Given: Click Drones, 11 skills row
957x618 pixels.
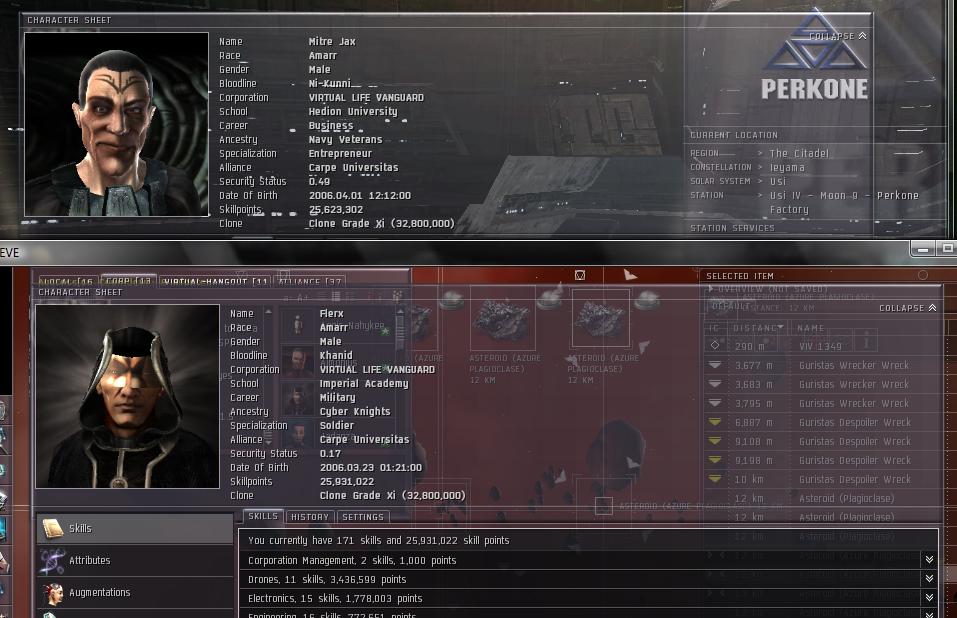Looking at the screenshot, I should pyautogui.click(x=588, y=579).
